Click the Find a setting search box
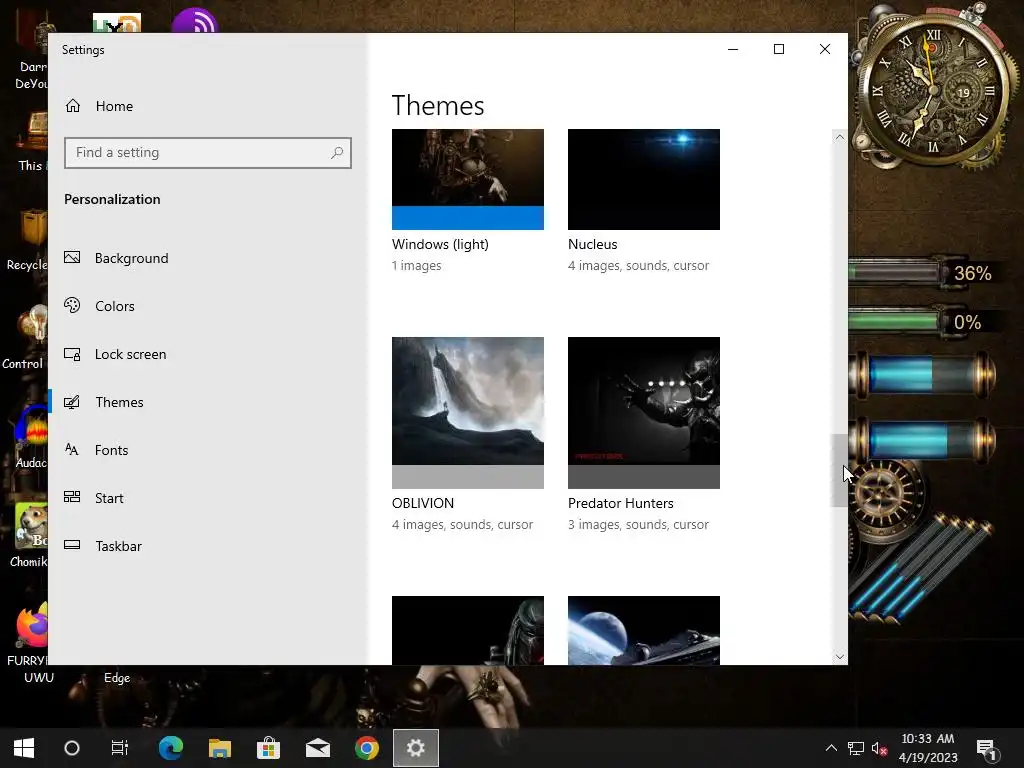The height and width of the screenshot is (768, 1024). pyautogui.click(x=208, y=153)
